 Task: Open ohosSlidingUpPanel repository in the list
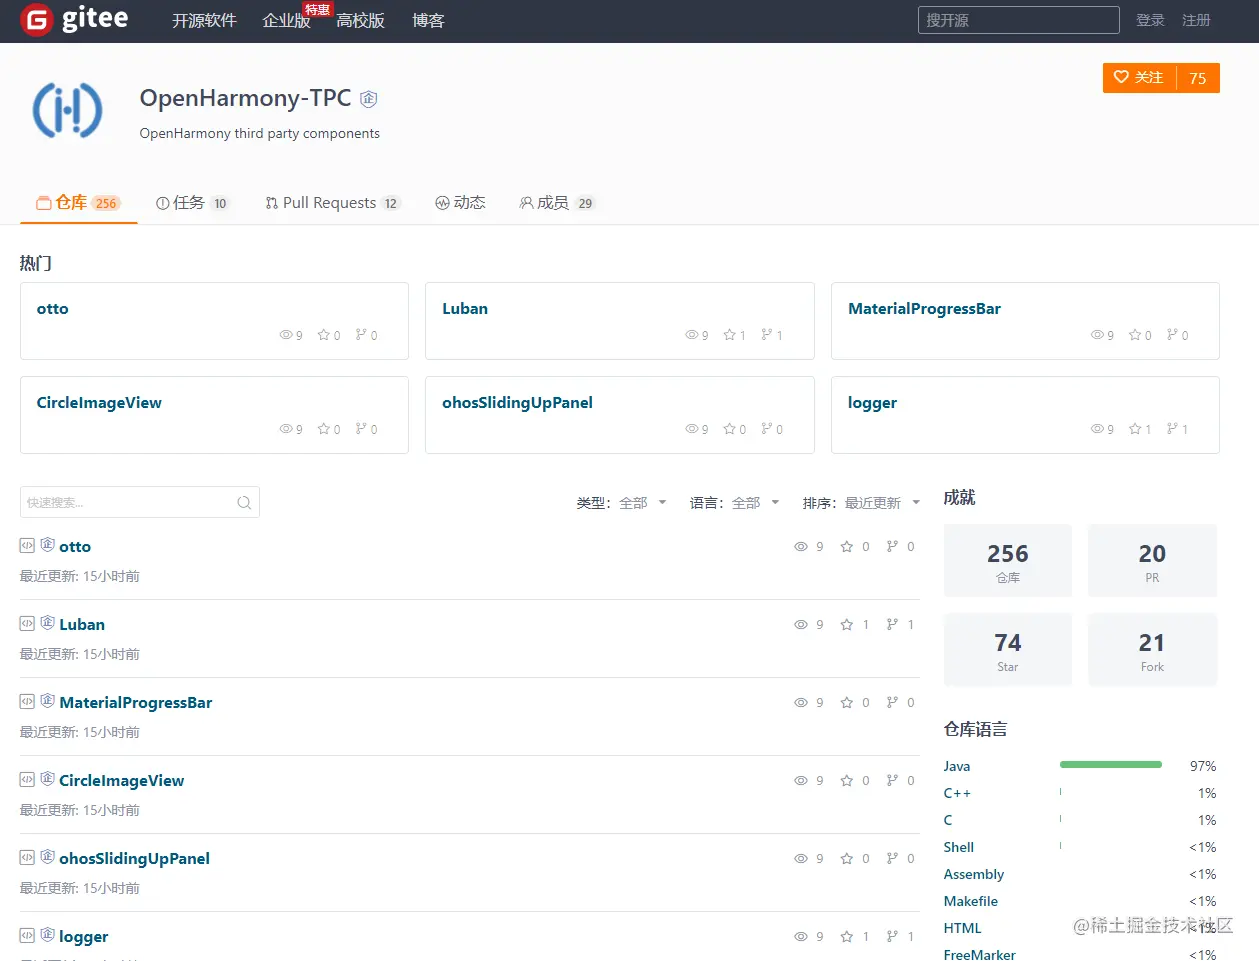coord(135,859)
